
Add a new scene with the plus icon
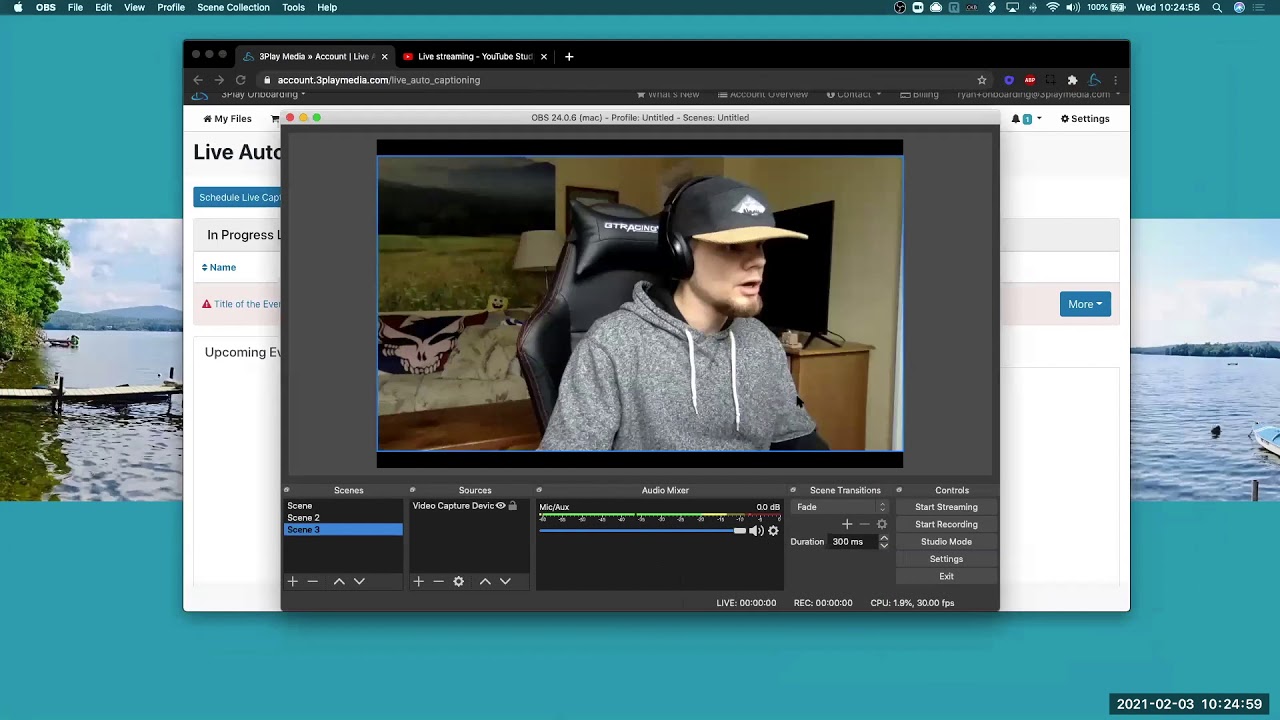click(x=293, y=581)
